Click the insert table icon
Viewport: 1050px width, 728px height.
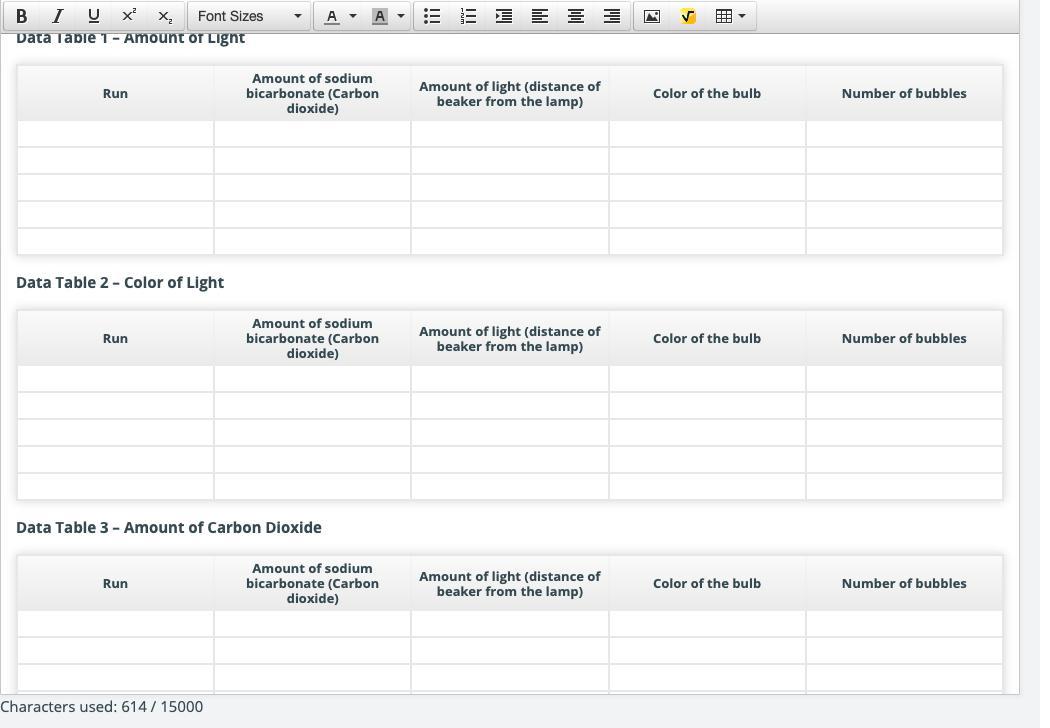723,16
